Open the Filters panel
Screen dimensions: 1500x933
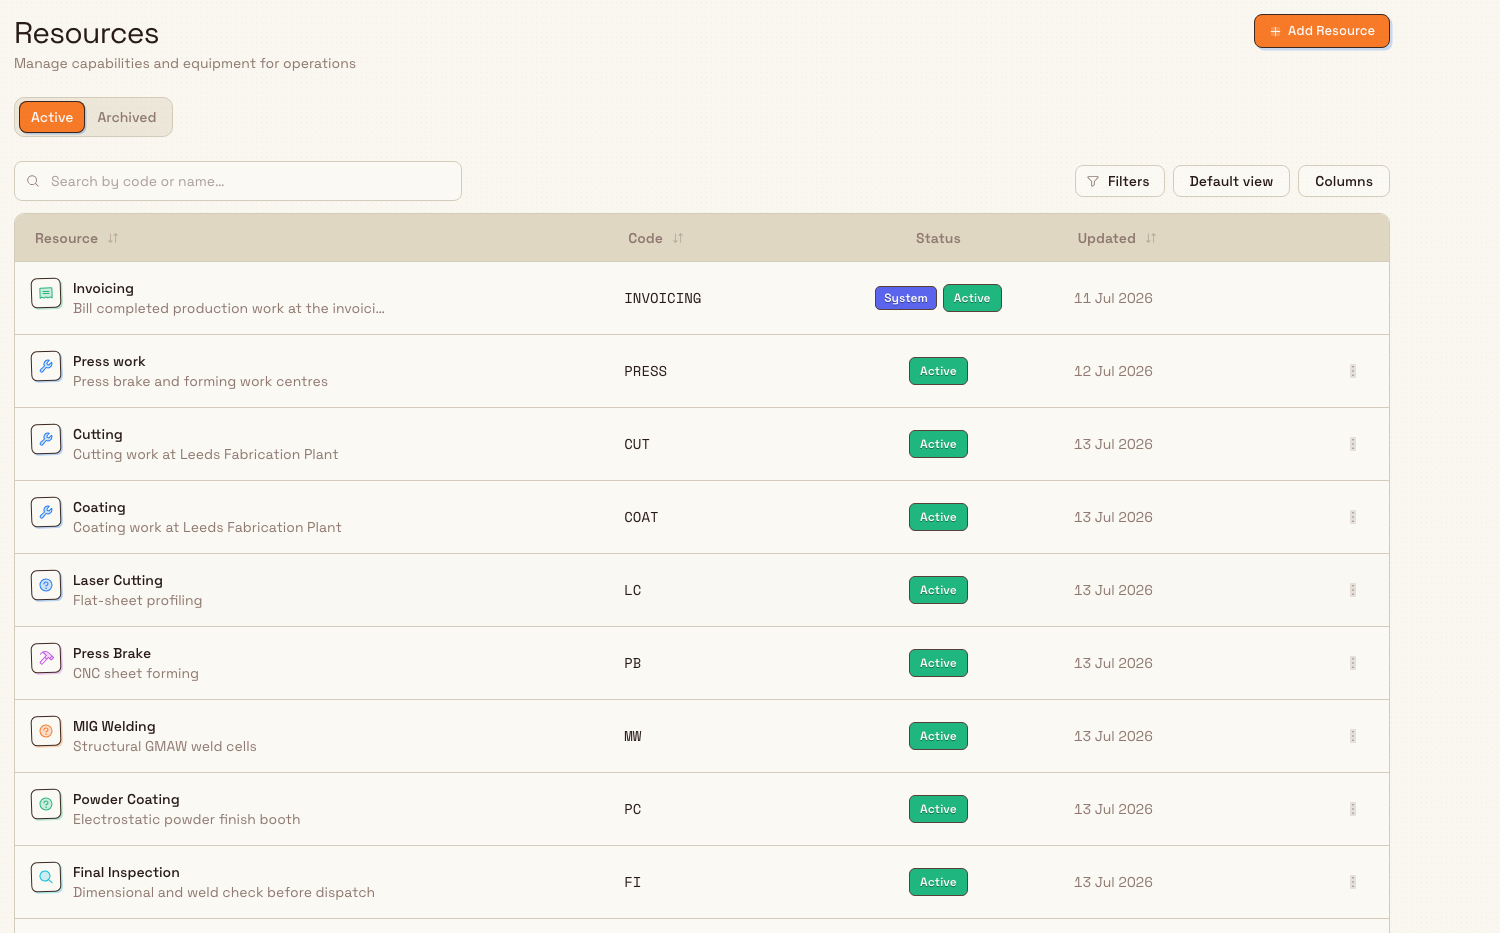pos(1120,181)
